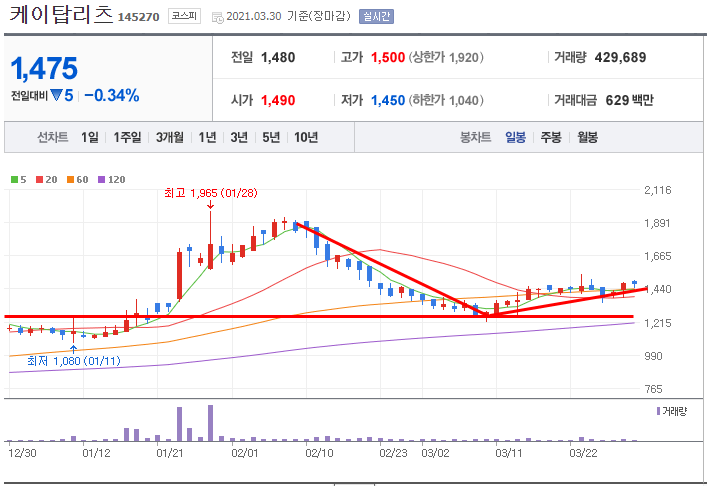
Task: Switch line chart to 3개월
Action: tap(170, 137)
